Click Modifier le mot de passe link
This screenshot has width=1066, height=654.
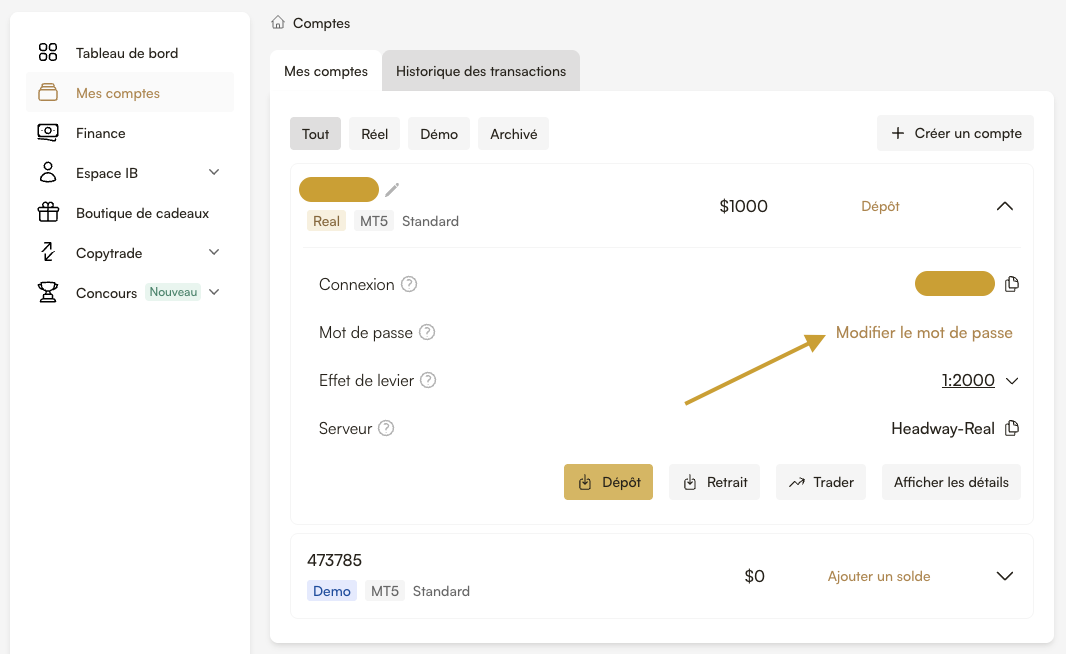[x=924, y=332]
